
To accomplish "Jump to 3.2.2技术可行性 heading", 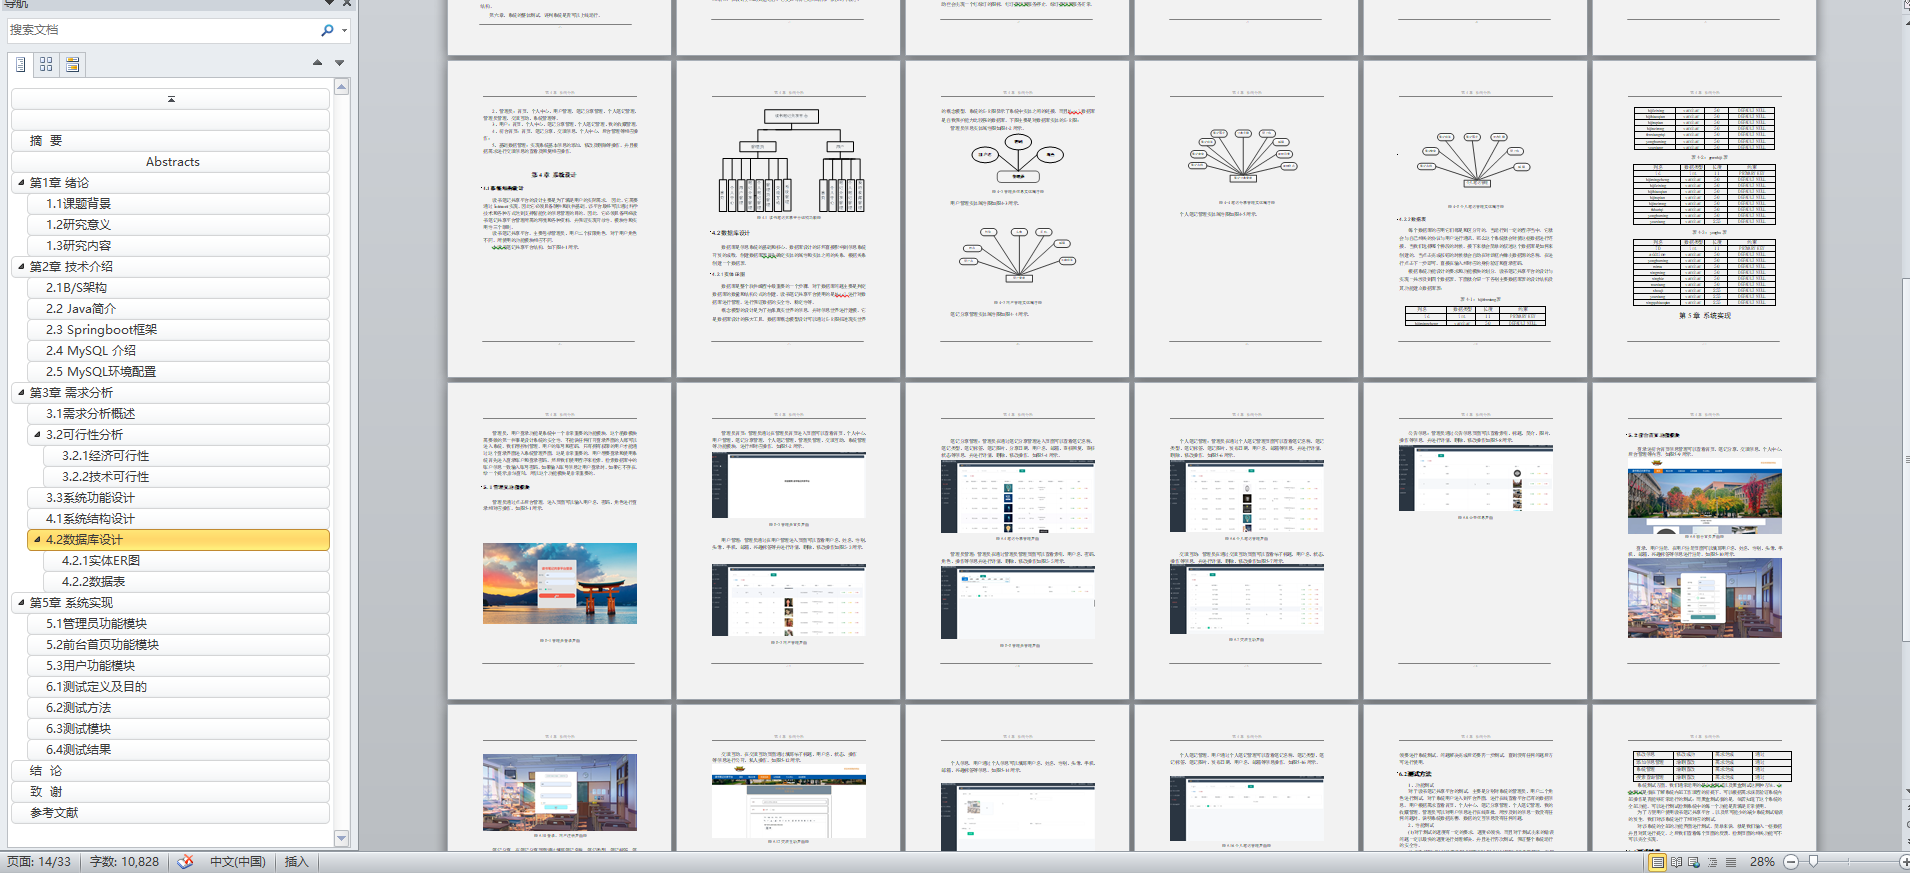I will click(186, 477).
